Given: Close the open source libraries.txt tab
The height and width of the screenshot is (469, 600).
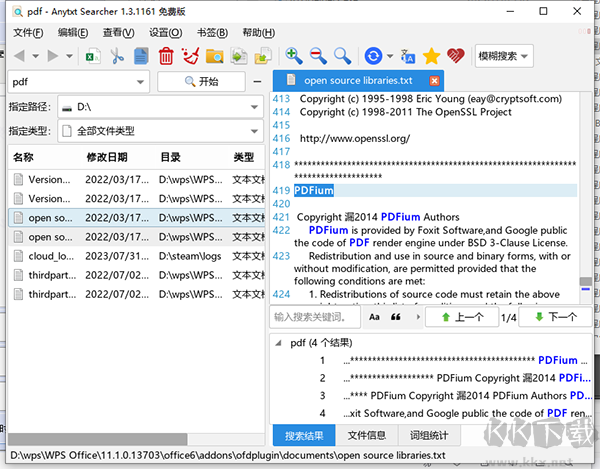Looking at the screenshot, I should pos(434,81).
